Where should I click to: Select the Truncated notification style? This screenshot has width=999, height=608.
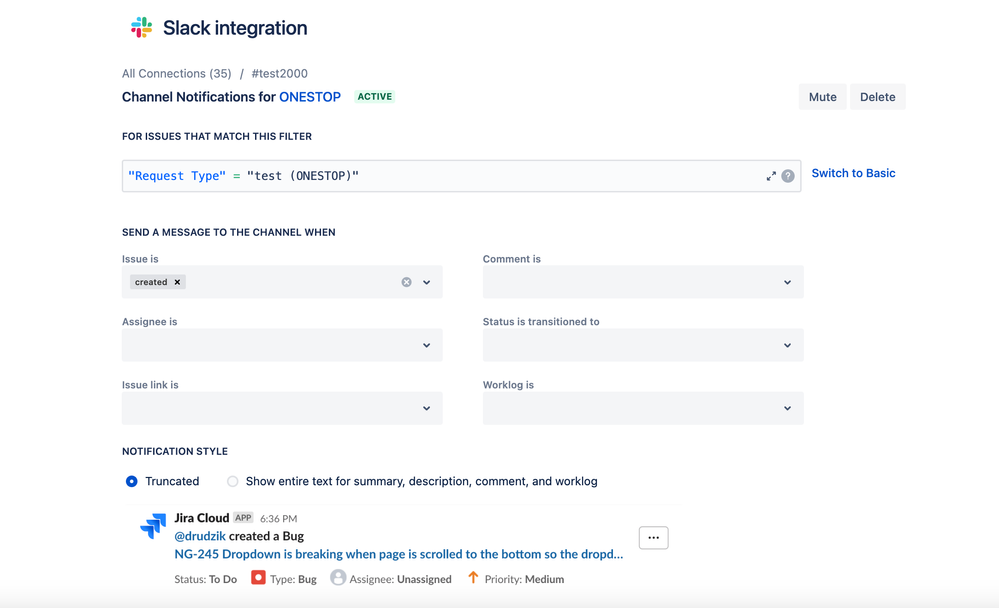(131, 481)
